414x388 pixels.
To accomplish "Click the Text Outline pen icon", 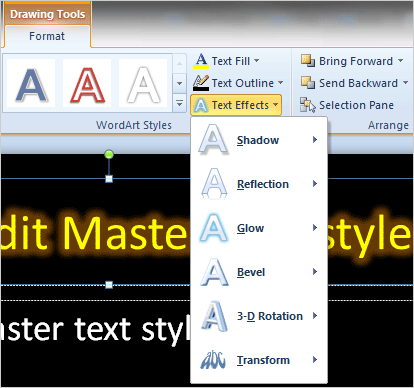I will point(201,83).
